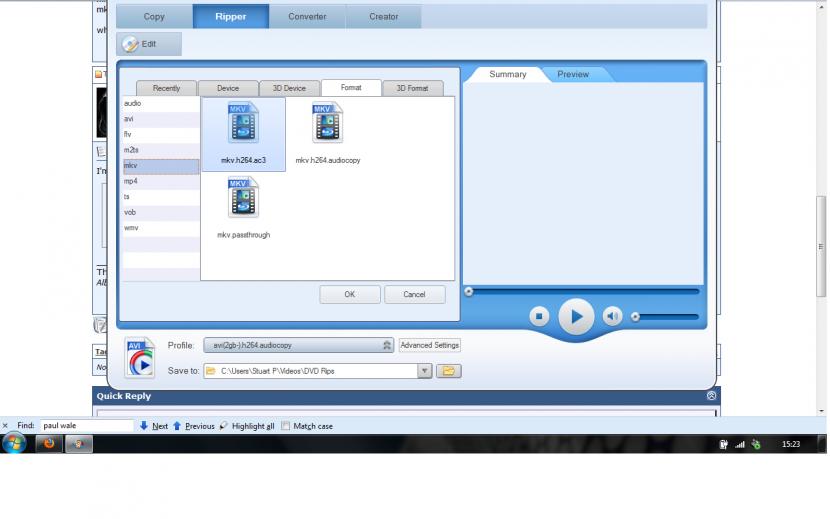830x519 pixels.
Task: Expand the Save to path dropdown
Action: tap(424, 371)
